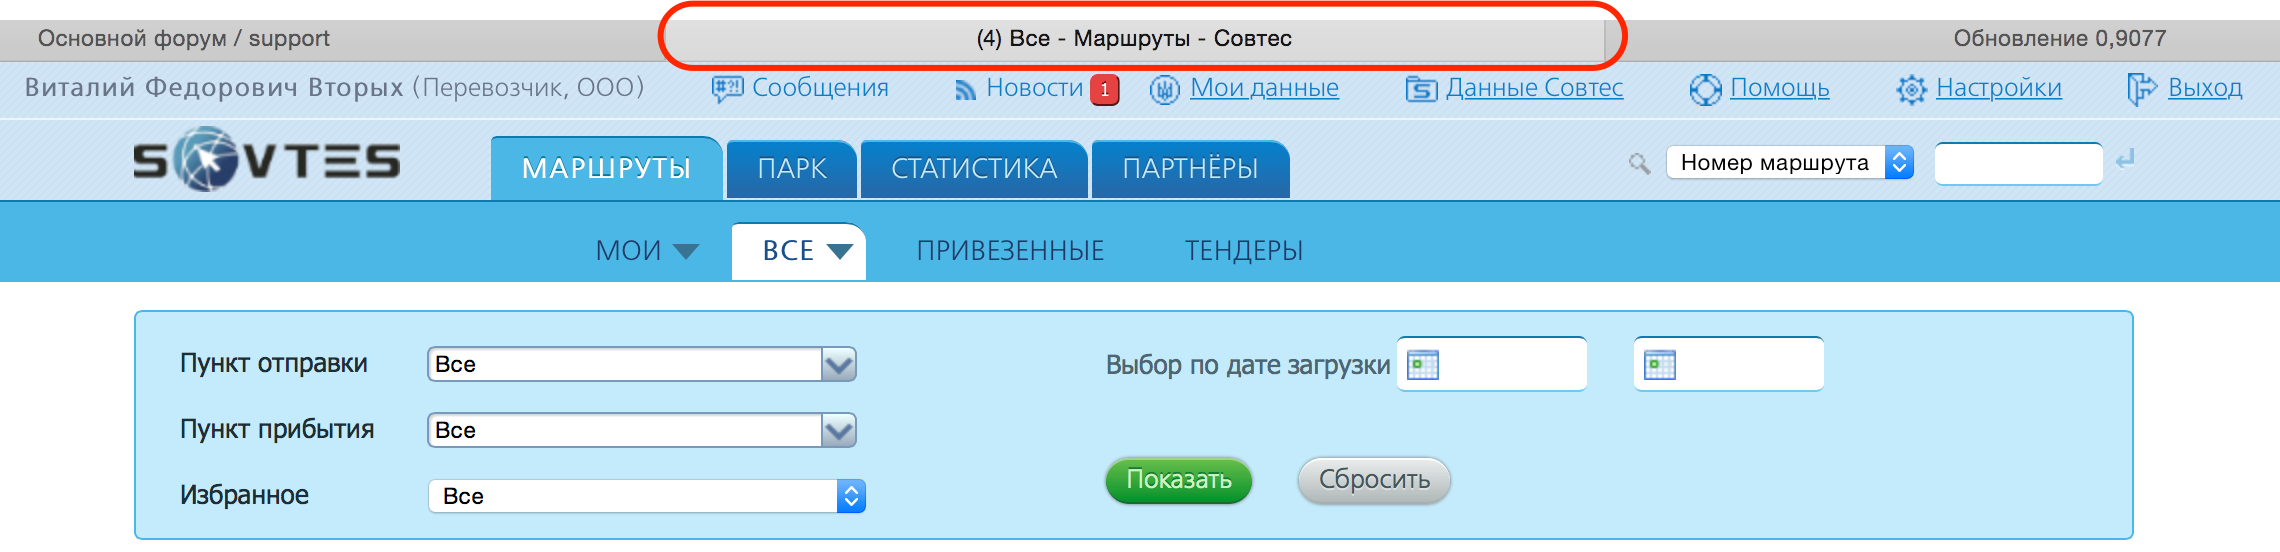Screen dimensions: 2280x552
Task: Open the ТЕНДЕРЫ sub-tab
Action: pos(1244,251)
